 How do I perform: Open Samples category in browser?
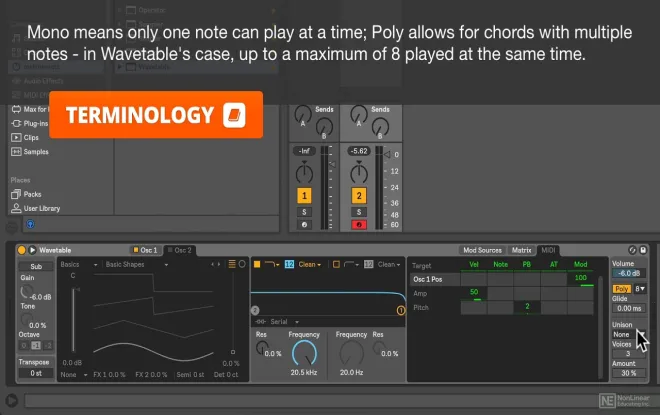(30, 152)
